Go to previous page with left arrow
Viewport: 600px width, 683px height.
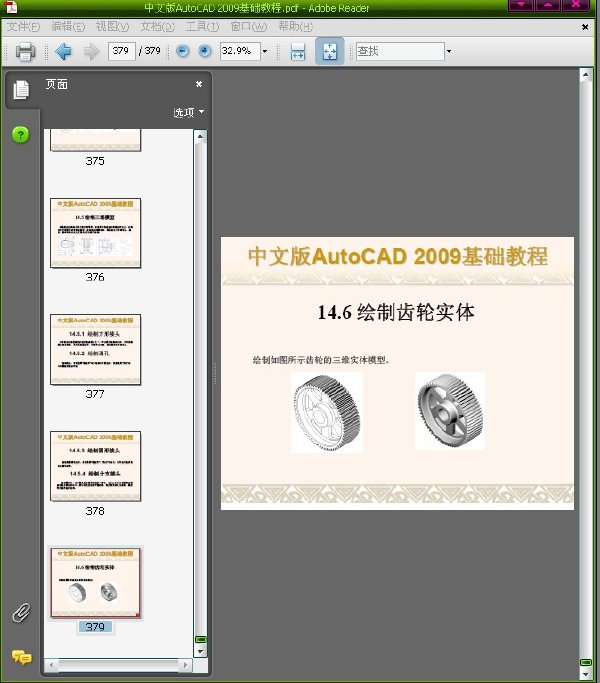(64, 51)
